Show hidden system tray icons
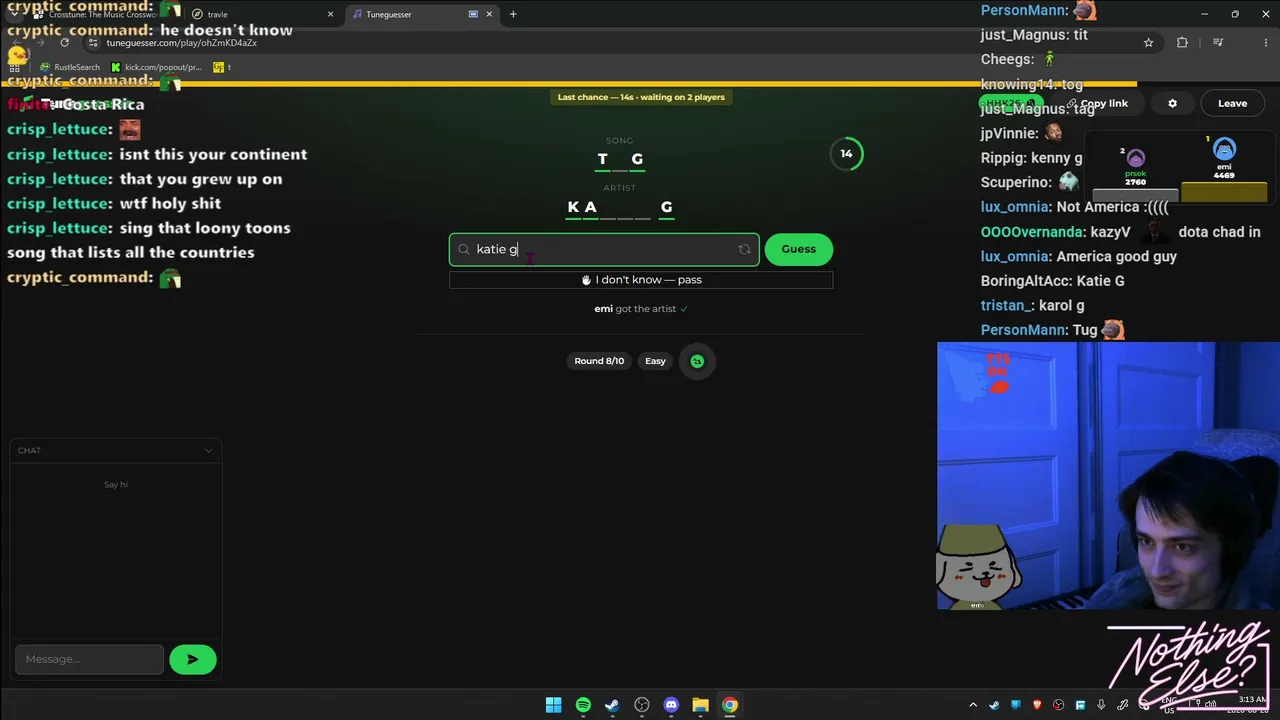Viewport: 1280px width, 720px height. click(x=973, y=705)
